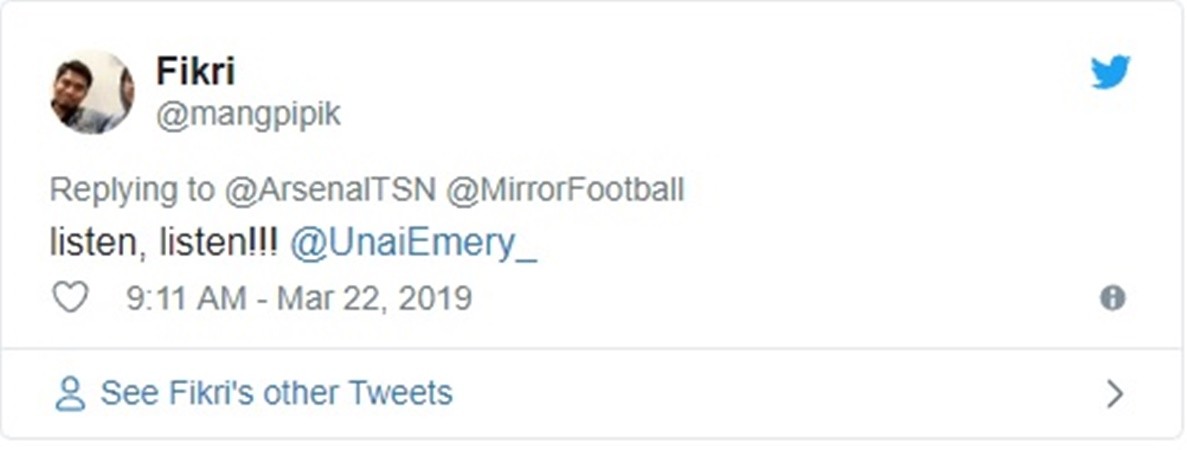Click the Mar 22, 2019 date
Viewport: 1187px width, 450px height.
pos(372,298)
